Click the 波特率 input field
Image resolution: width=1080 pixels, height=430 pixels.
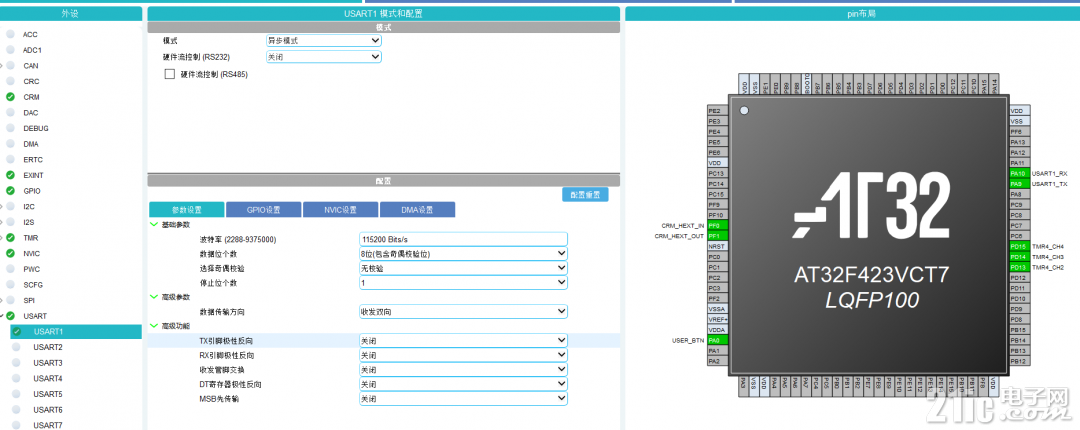464,239
